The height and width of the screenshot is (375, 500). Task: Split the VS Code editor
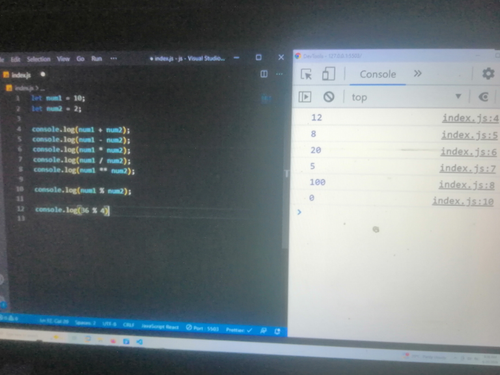(x=264, y=74)
